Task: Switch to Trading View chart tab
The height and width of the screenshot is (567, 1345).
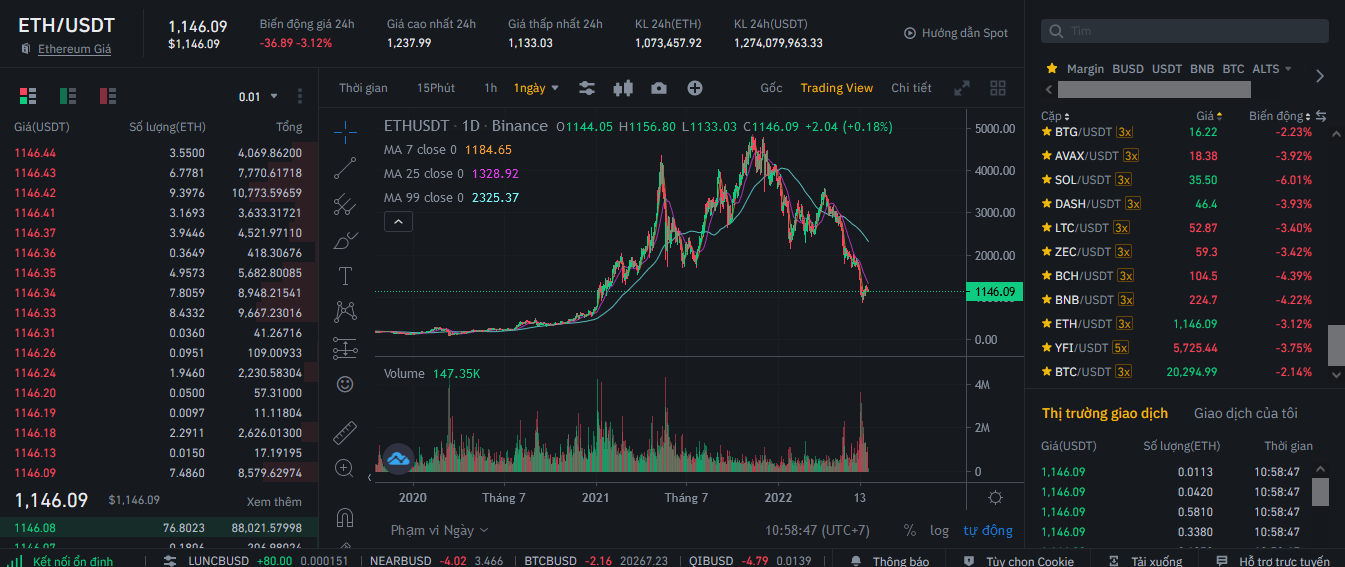Action: (837, 88)
